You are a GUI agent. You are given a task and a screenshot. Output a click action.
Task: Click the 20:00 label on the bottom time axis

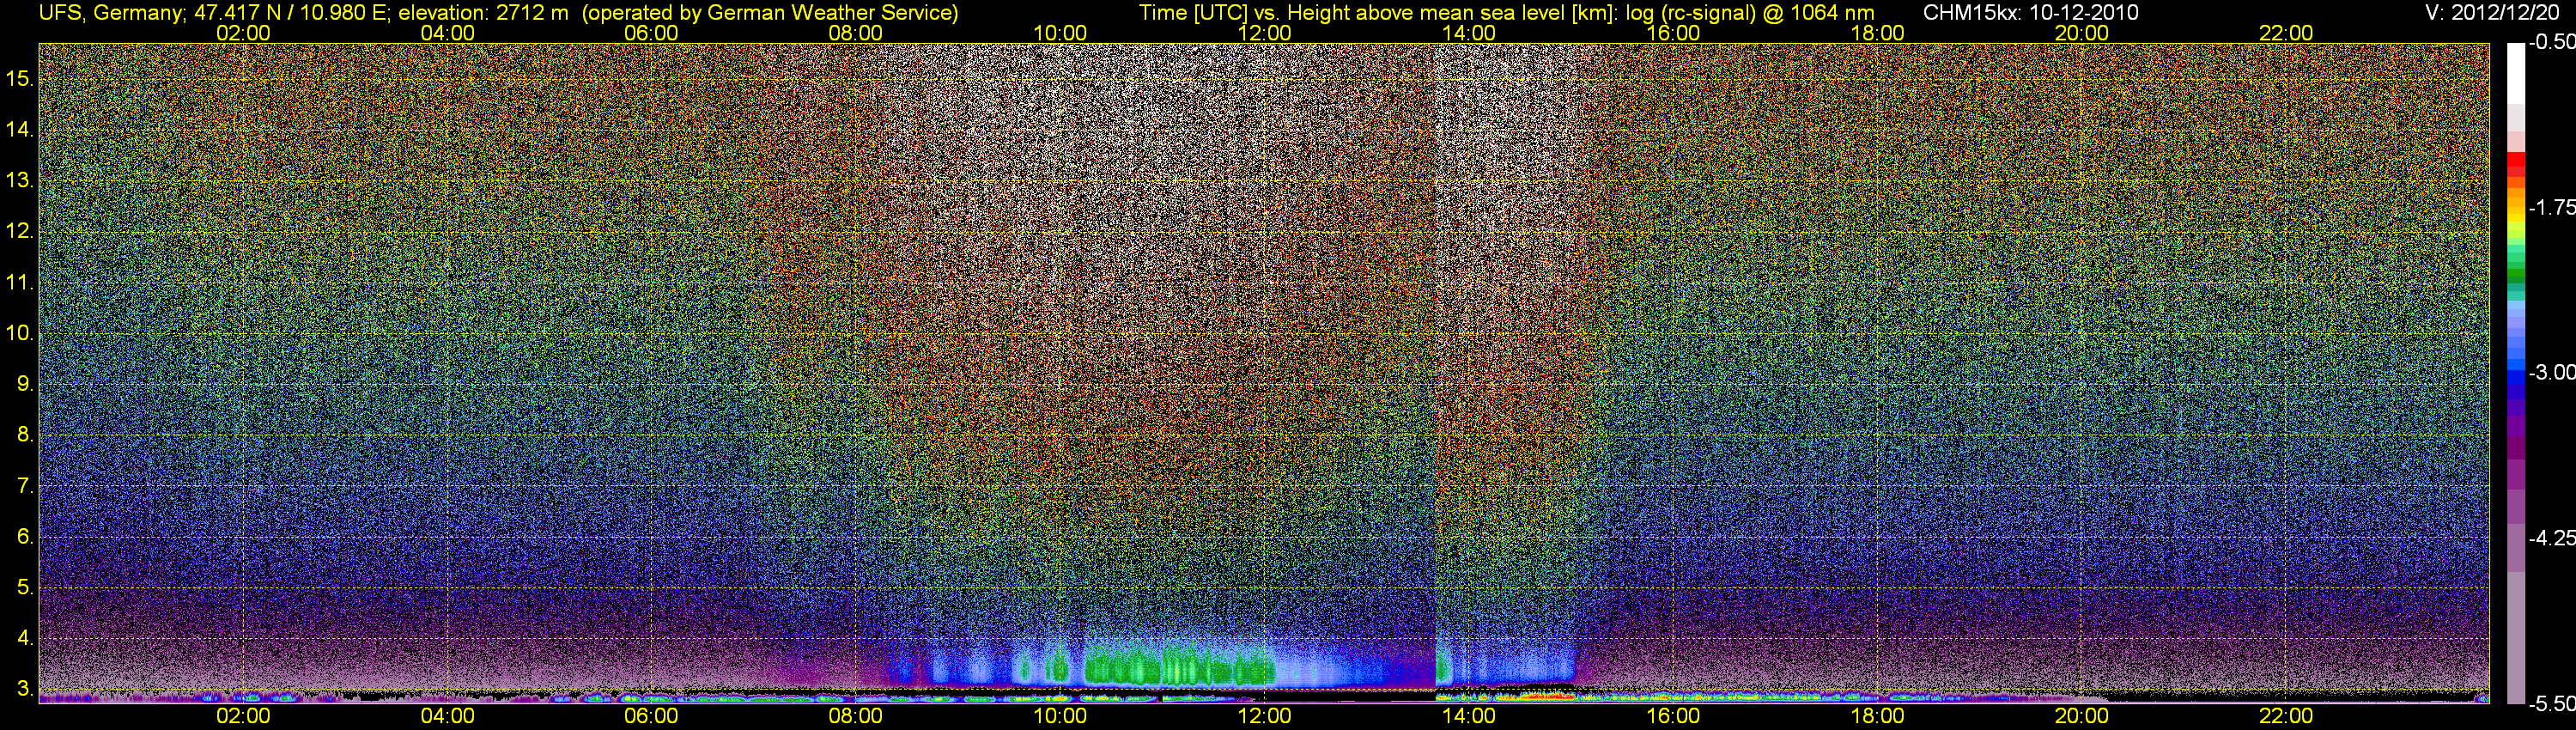2082,716
